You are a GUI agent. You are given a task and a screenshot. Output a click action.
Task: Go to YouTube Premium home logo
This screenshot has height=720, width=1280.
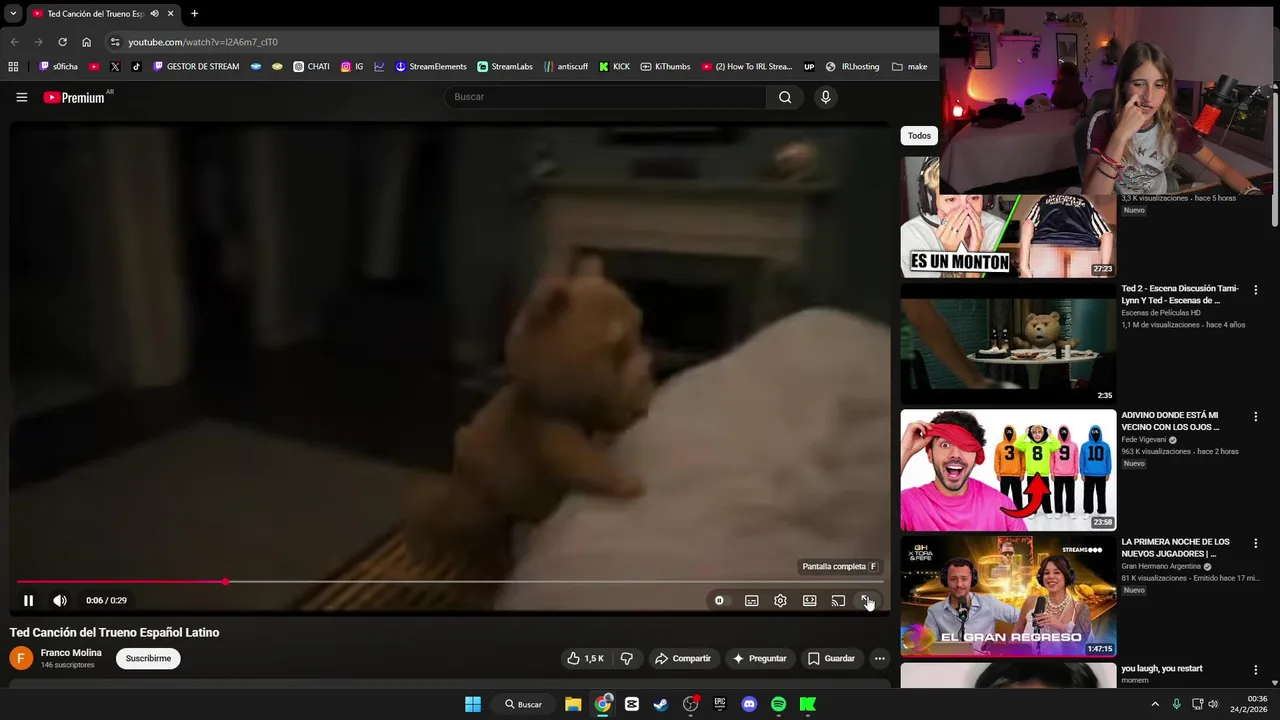(x=74, y=97)
